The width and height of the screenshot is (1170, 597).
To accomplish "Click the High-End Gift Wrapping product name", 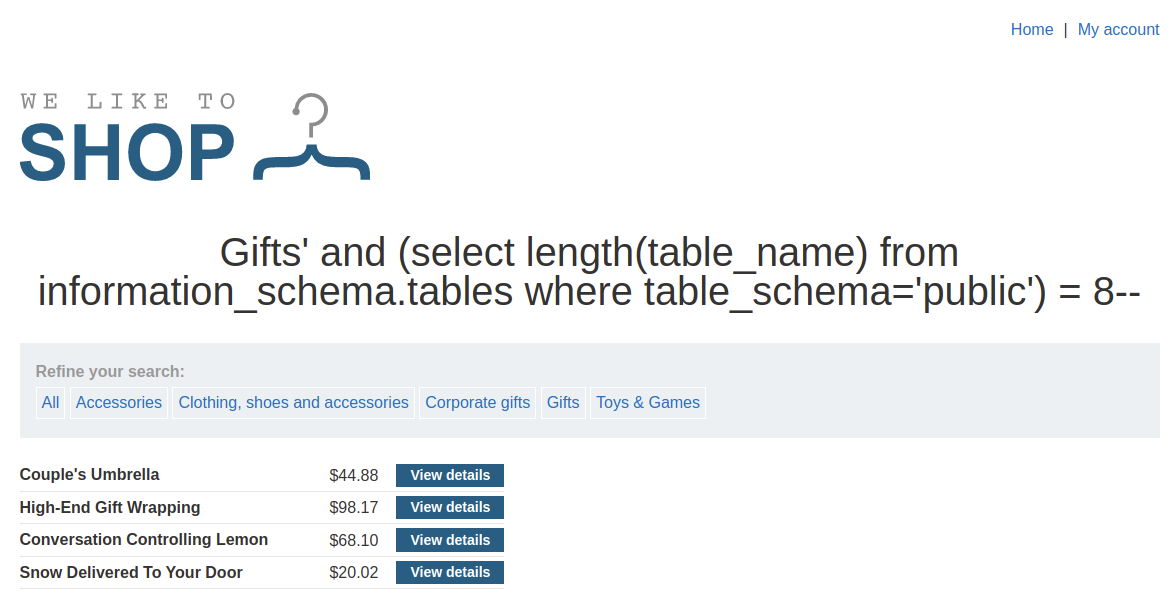I will (x=110, y=508).
